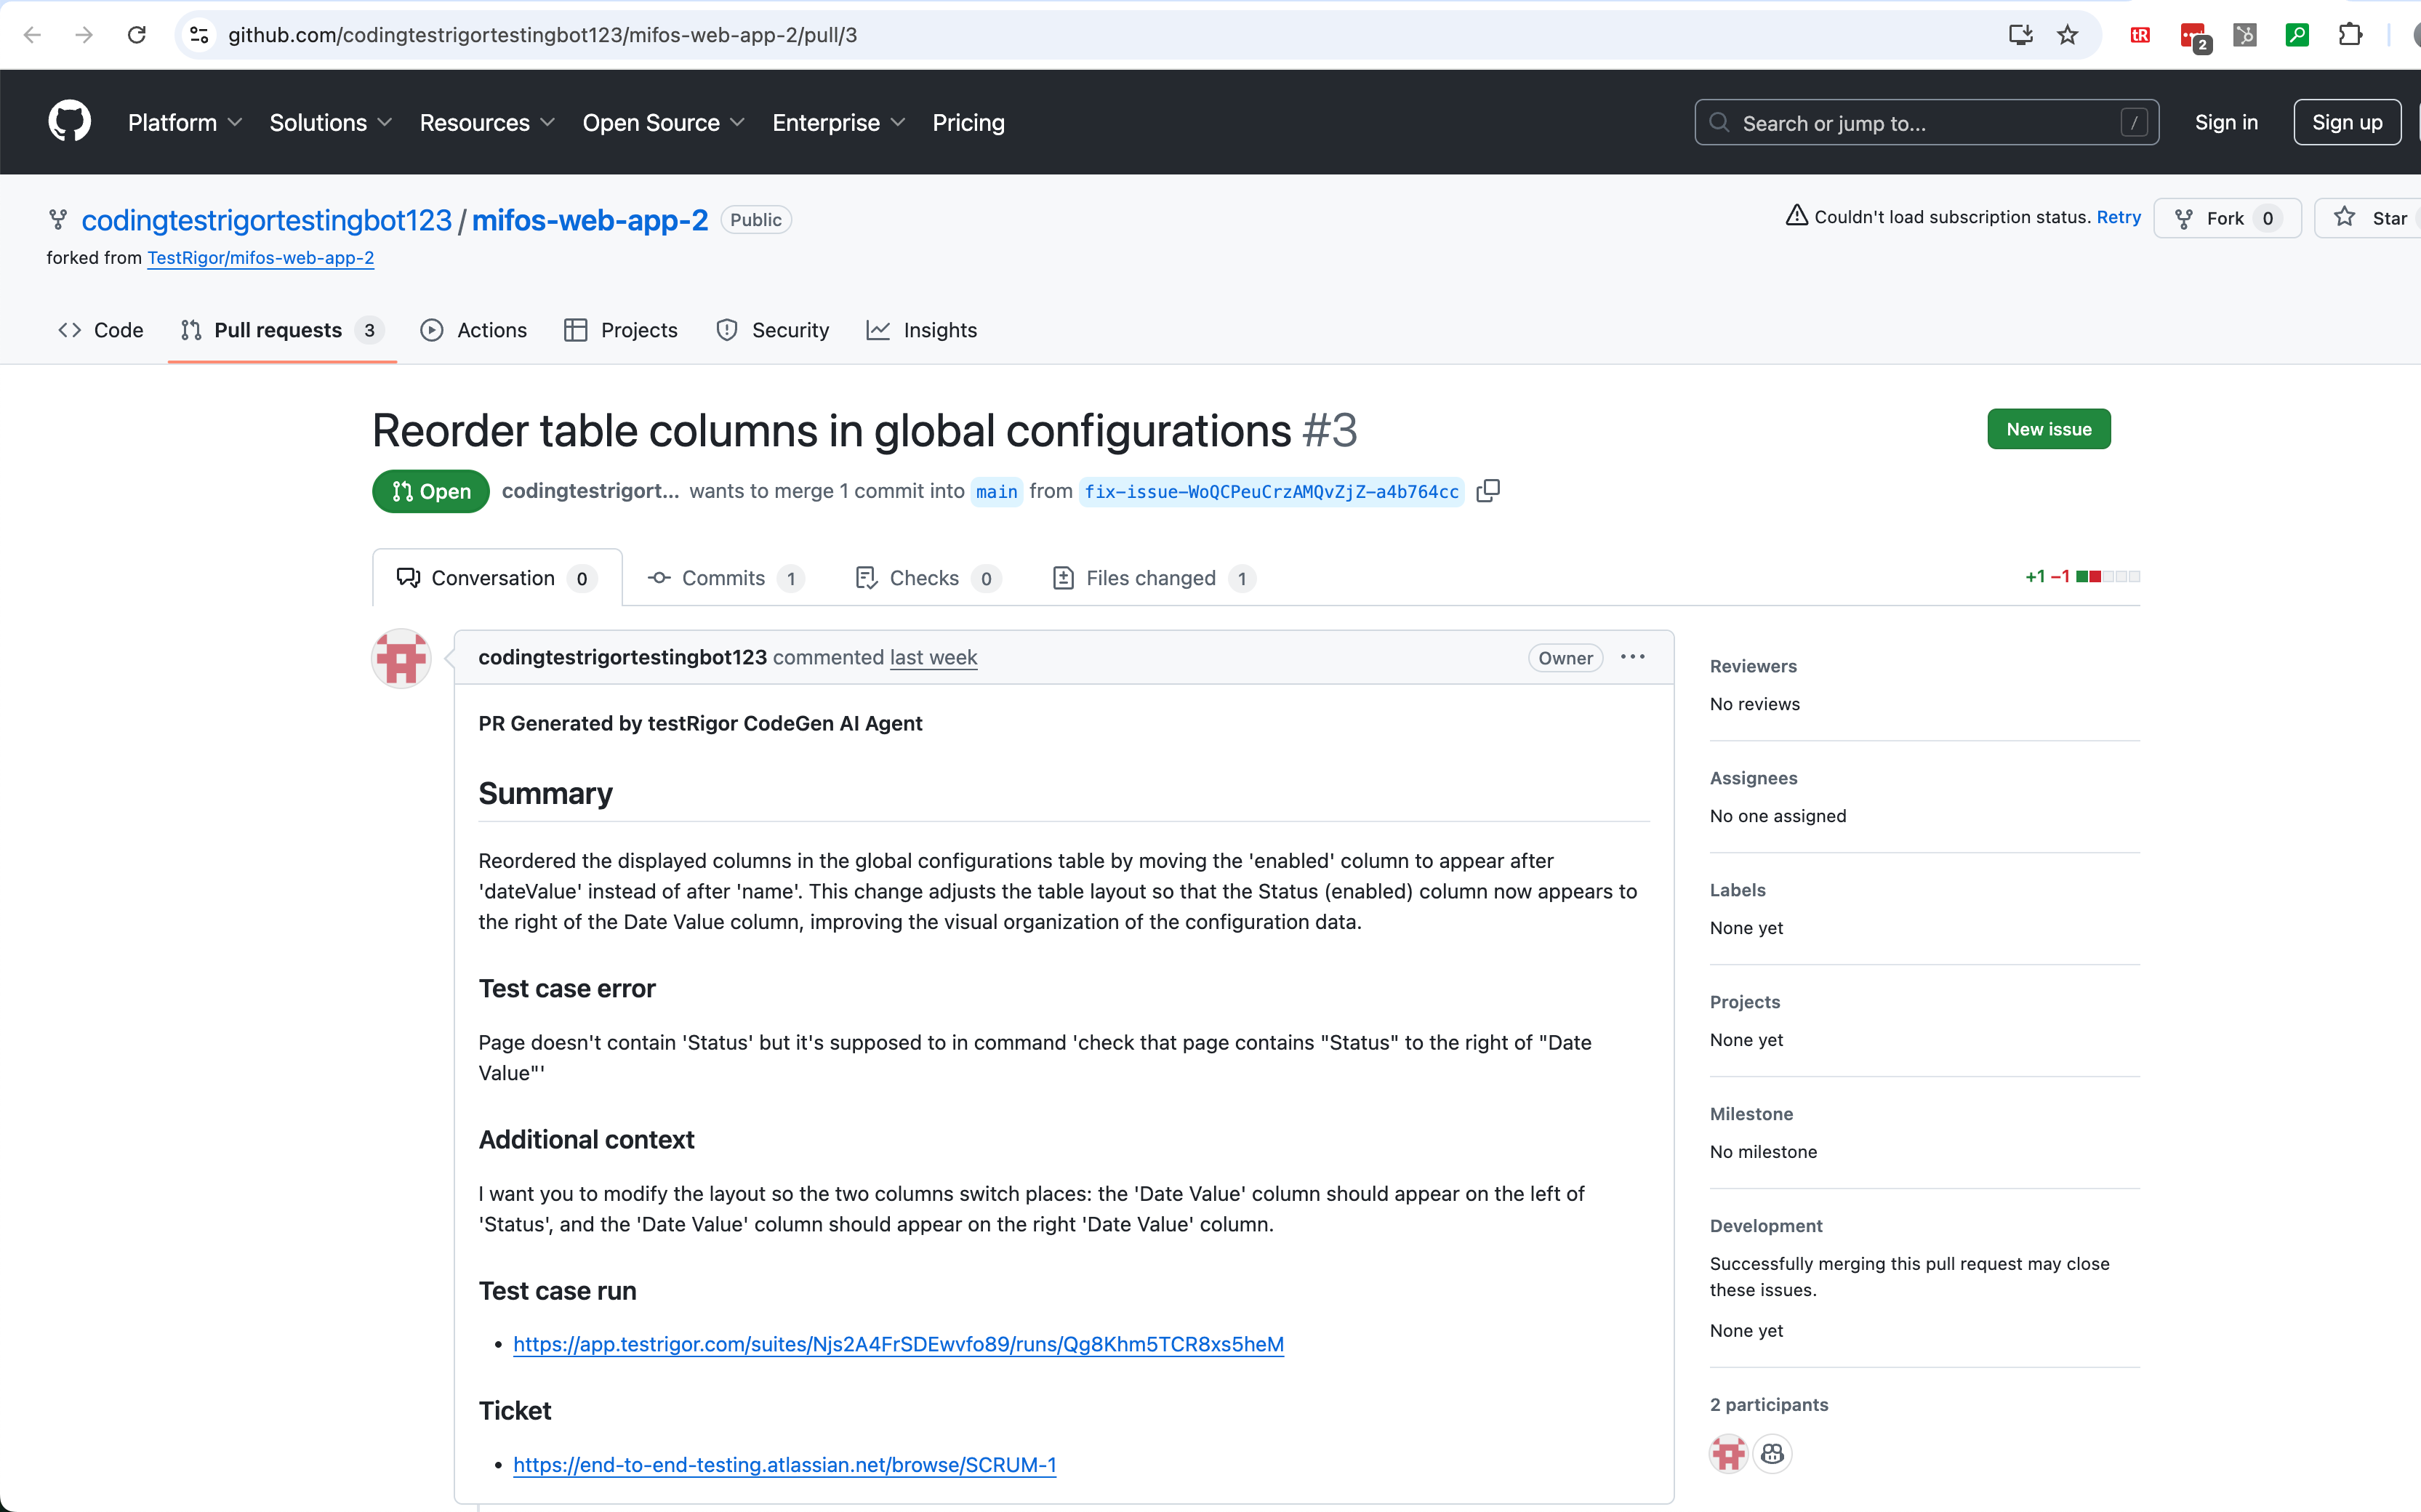2421x1512 pixels.
Task: Click the GitHub octocat logo
Action: coord(69,122)
